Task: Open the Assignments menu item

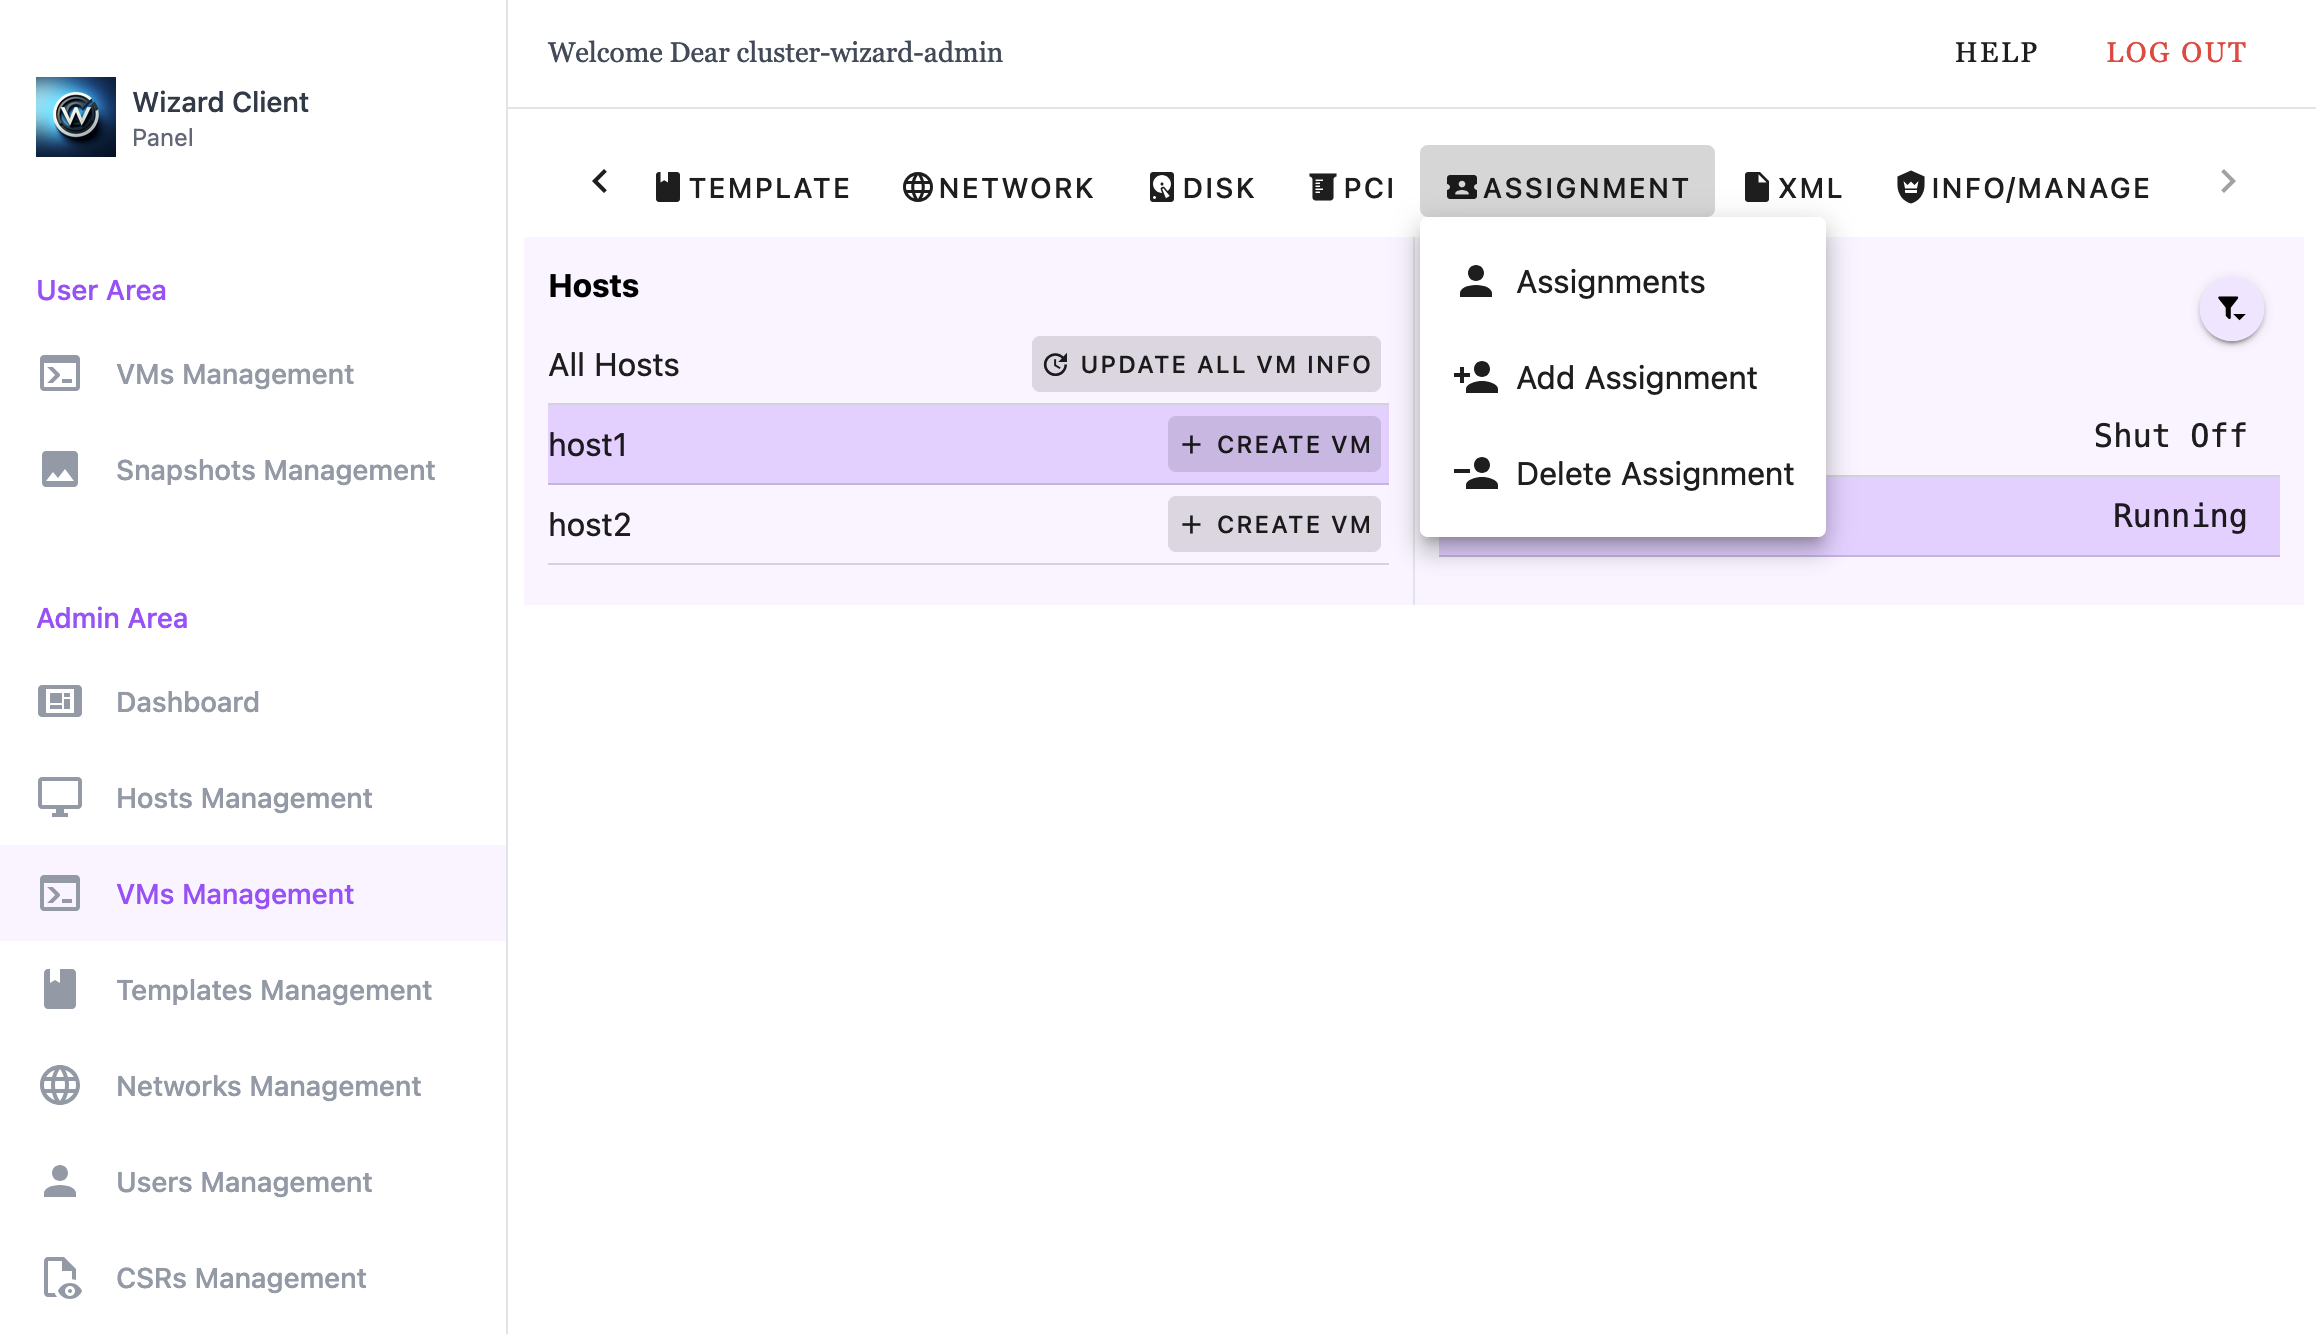Action: point(1610,282)
